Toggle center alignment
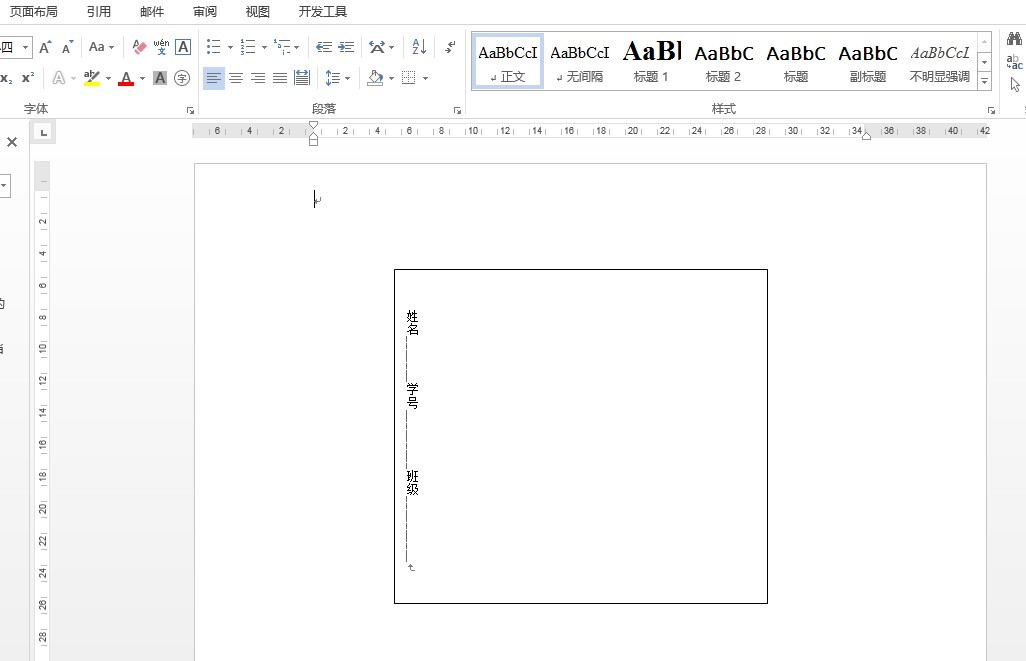Viewport: 1026px width, 661px height. tap(236, 78)
